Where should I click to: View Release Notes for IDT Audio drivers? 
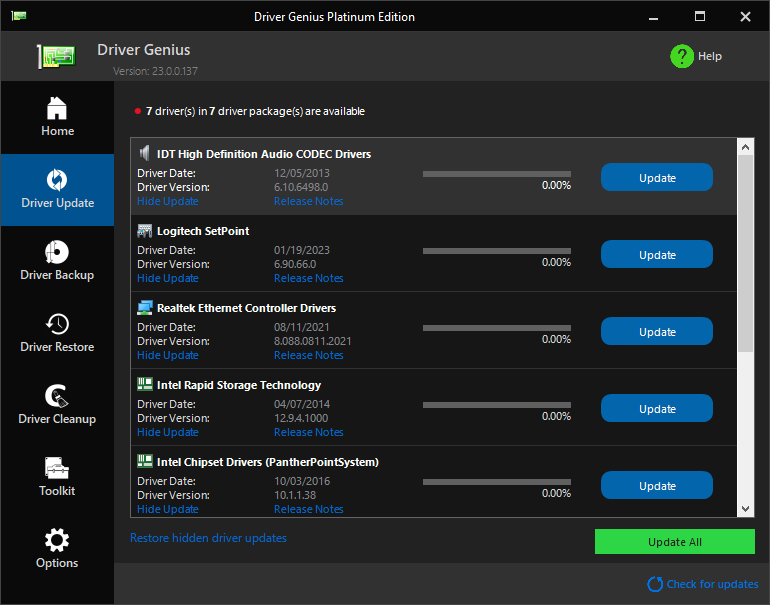[308, 201]
